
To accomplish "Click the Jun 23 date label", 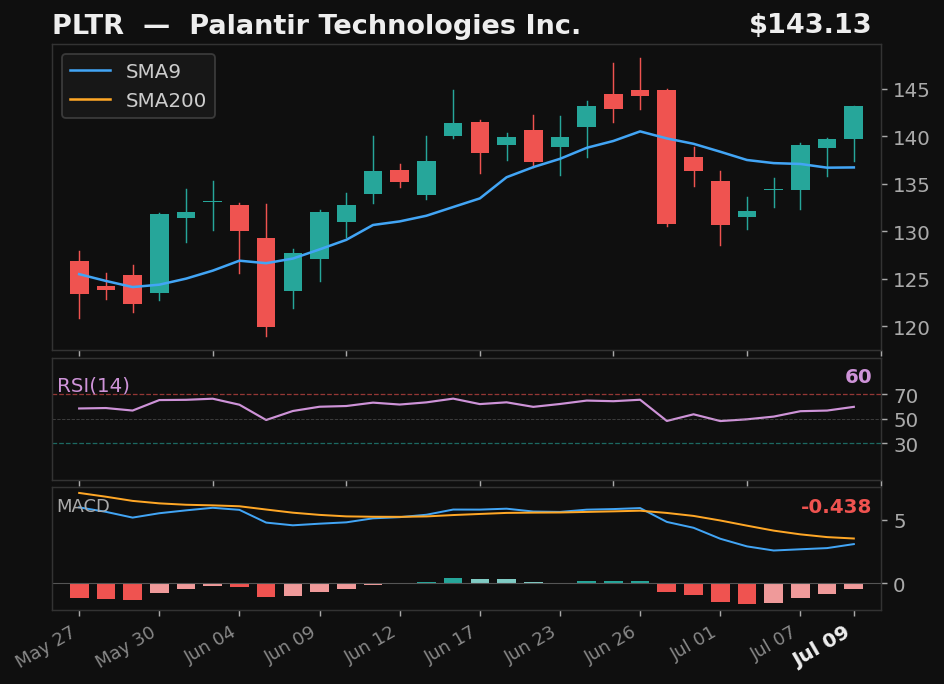I will pos(532,644).
